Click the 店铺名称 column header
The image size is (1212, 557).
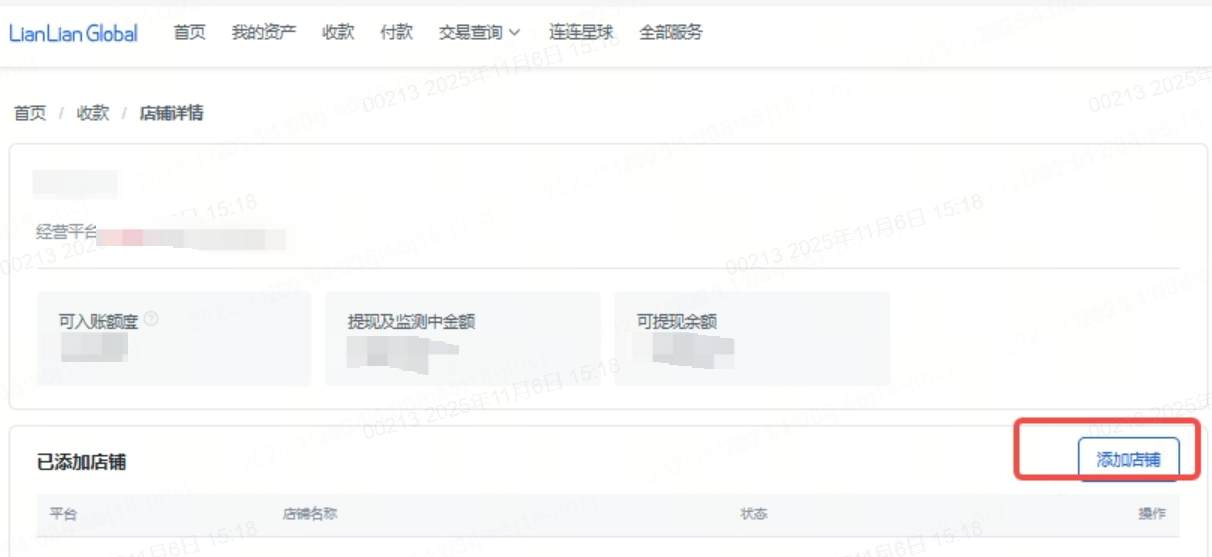pos(310,514)
